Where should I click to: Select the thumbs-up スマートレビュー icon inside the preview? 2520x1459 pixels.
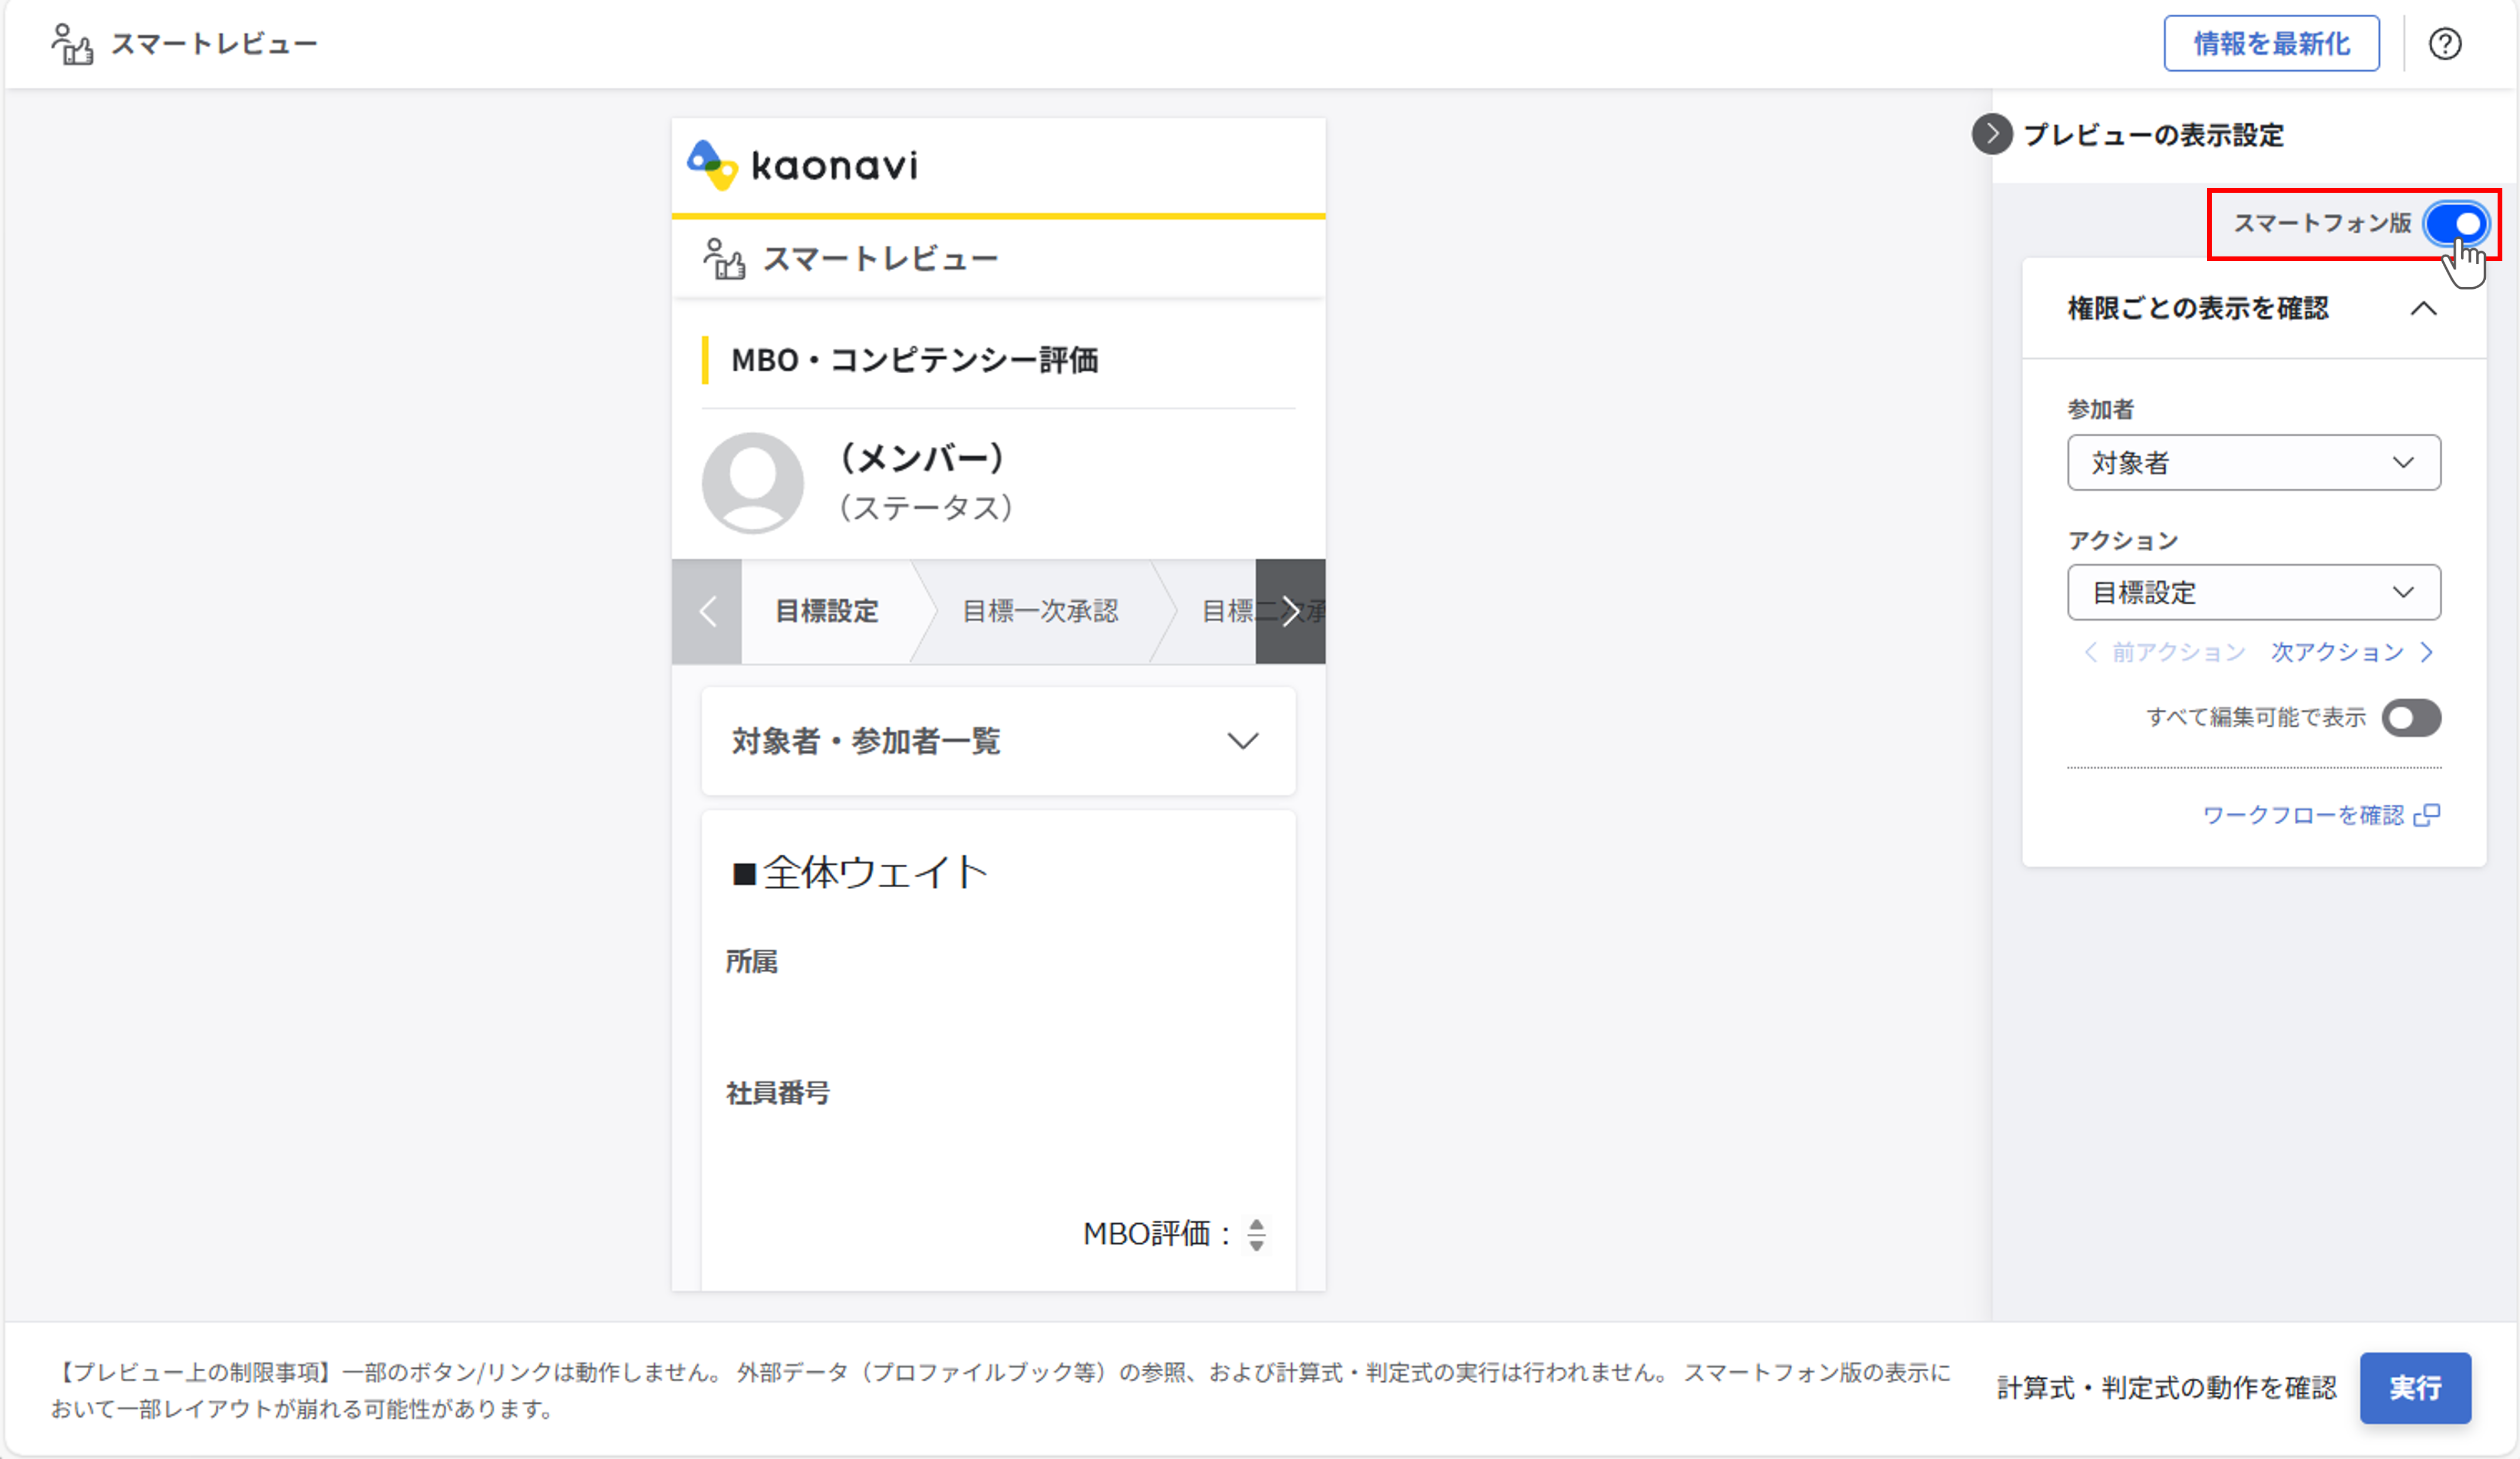click(x=724, y=258)
